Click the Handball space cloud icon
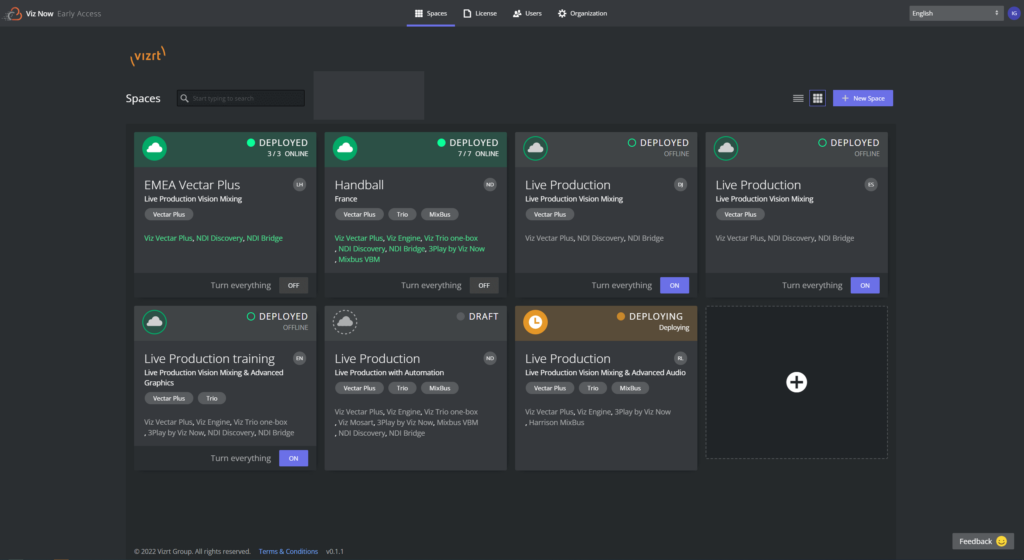1024x560 pixels. (345, 148)
